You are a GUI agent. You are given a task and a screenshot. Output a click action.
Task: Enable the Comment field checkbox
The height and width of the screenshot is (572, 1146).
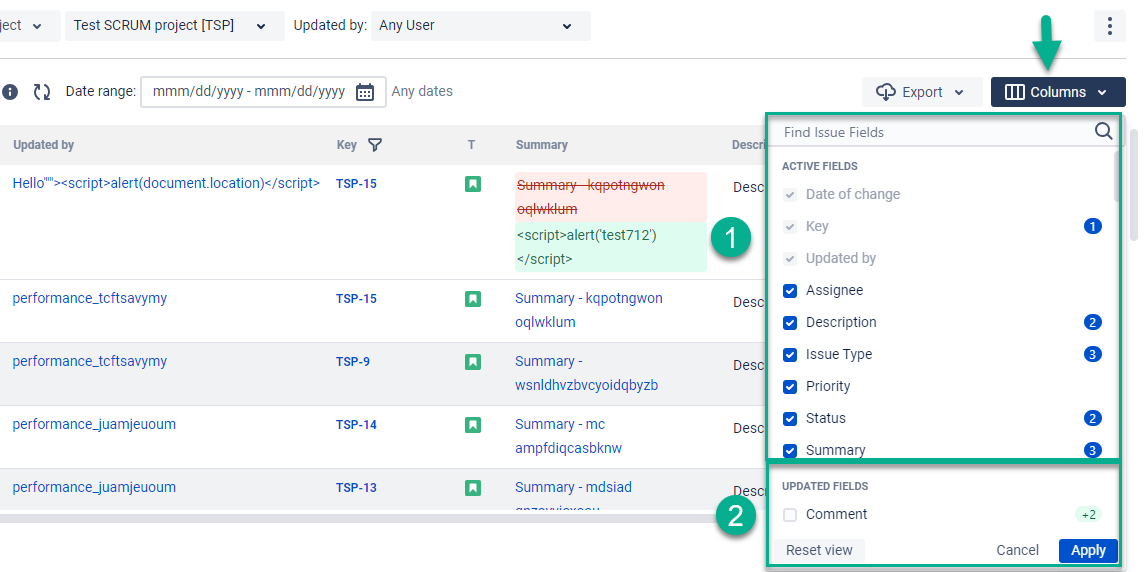point(790,515)
